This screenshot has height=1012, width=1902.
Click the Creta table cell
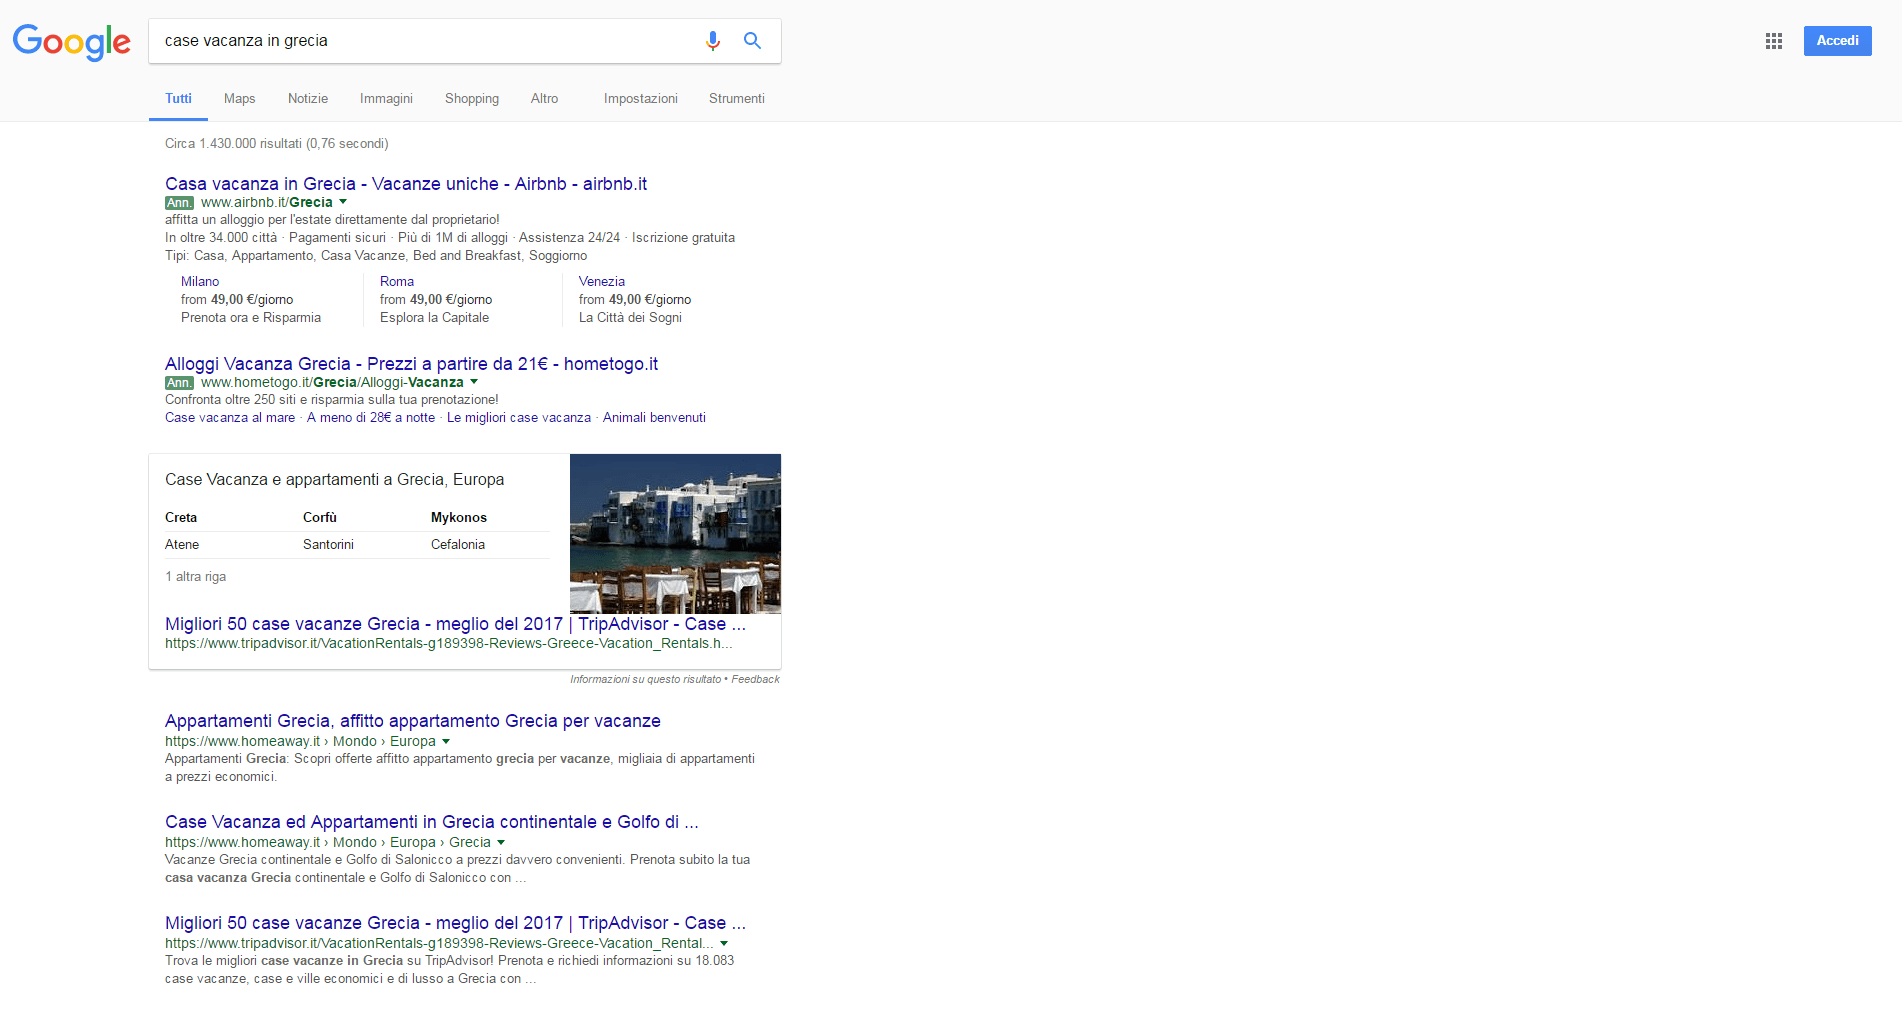pyautogui.click(x=181, y=518)
